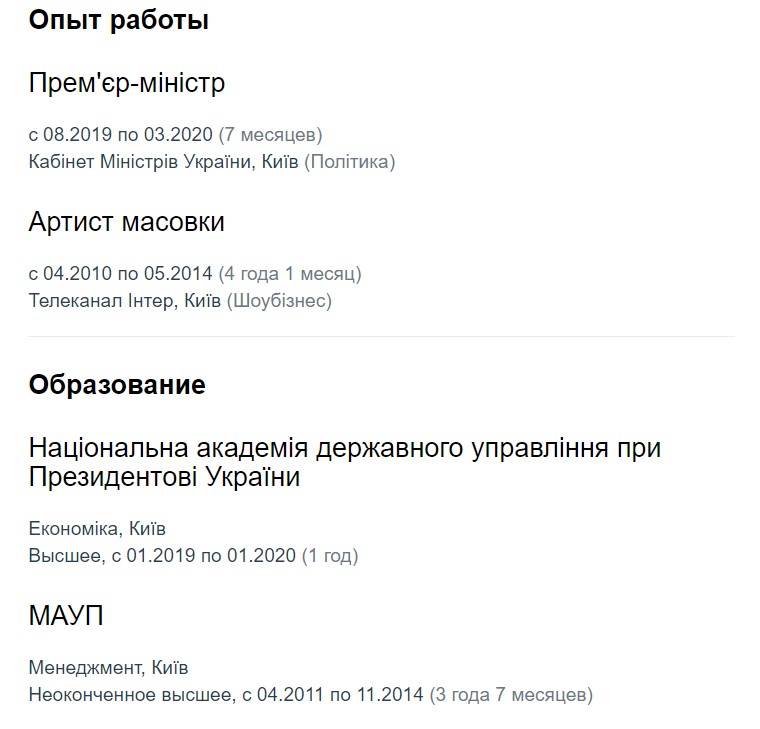Click the "(4 года 1 месяц)" duration
Image resolution: width=760 pixels, height=729 pixels.
[290, 273]
